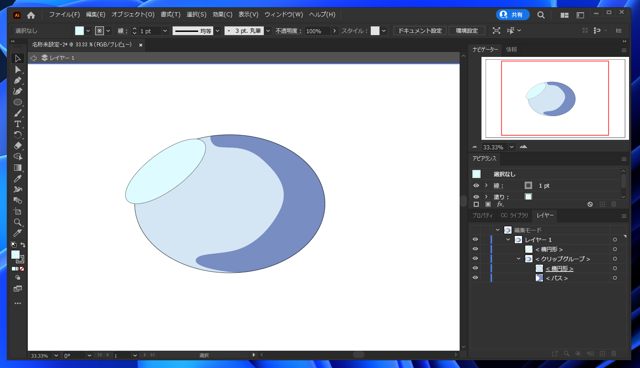
Task: Toggle visibility of クリップグループ
Action: coord(475,259)
